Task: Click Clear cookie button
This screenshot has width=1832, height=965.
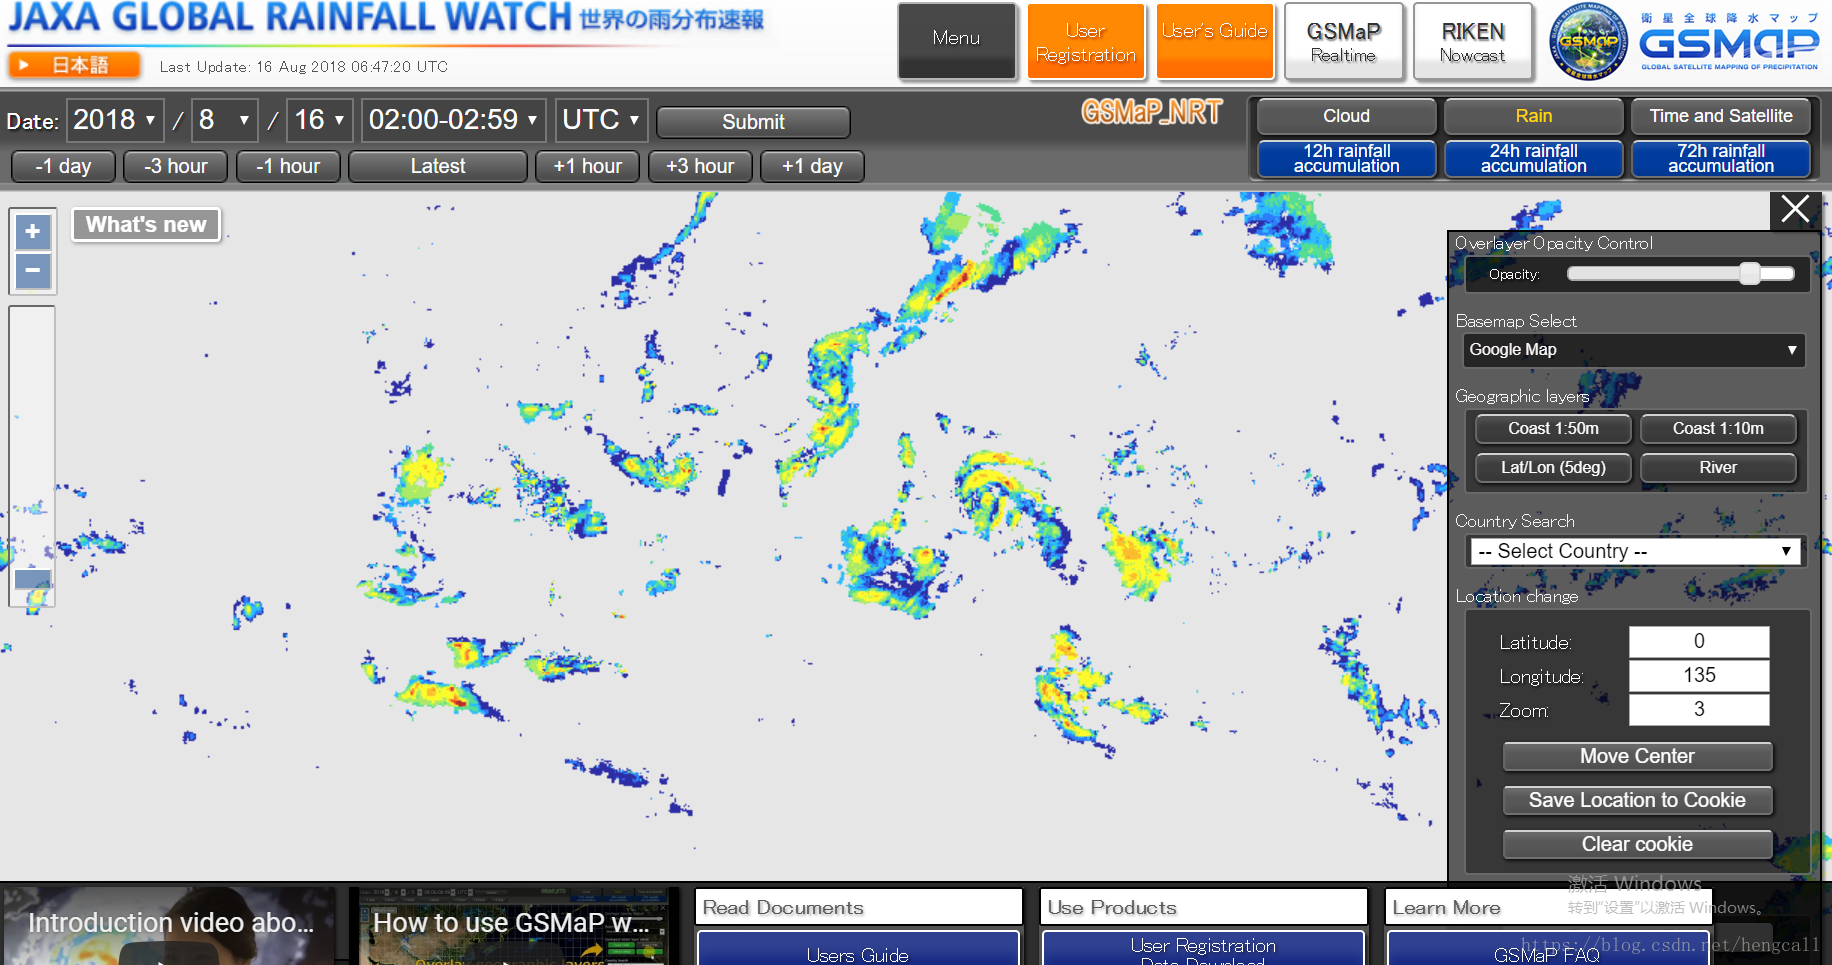Action: pyautogui.click(x=1637, y=845)
